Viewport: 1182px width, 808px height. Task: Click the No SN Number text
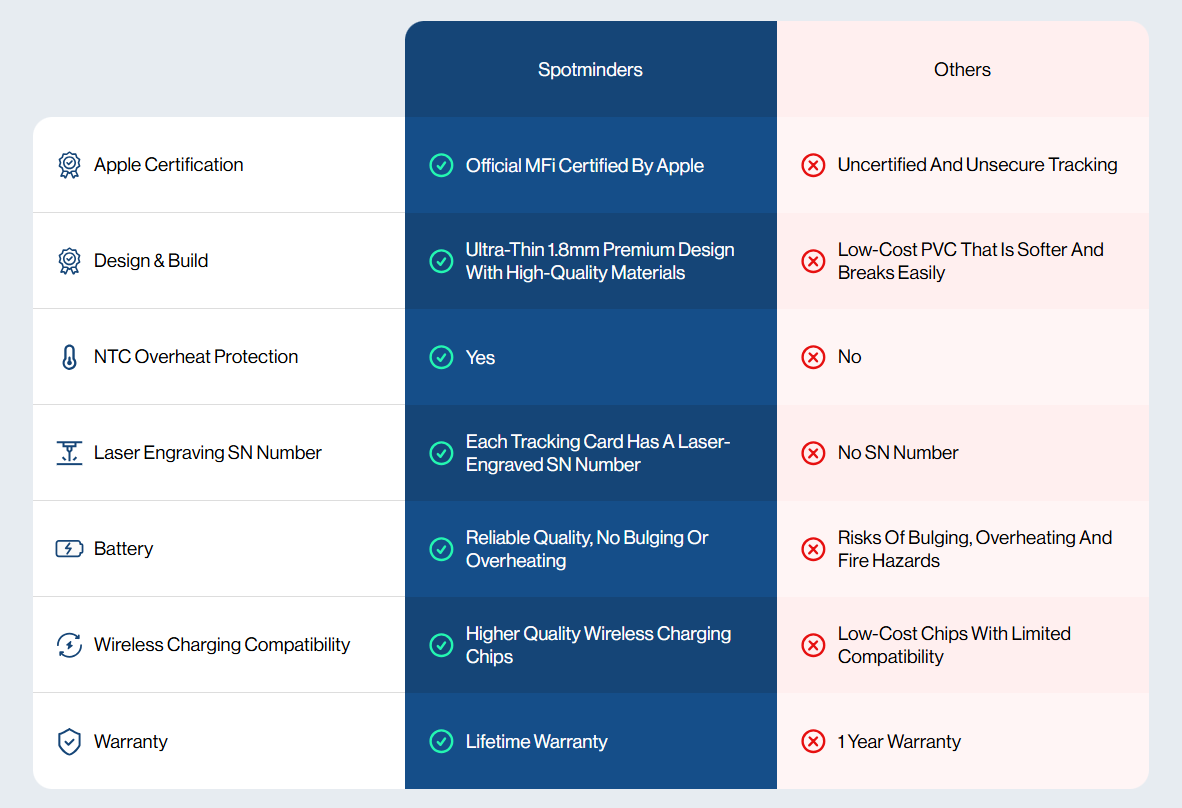point(898,453)
